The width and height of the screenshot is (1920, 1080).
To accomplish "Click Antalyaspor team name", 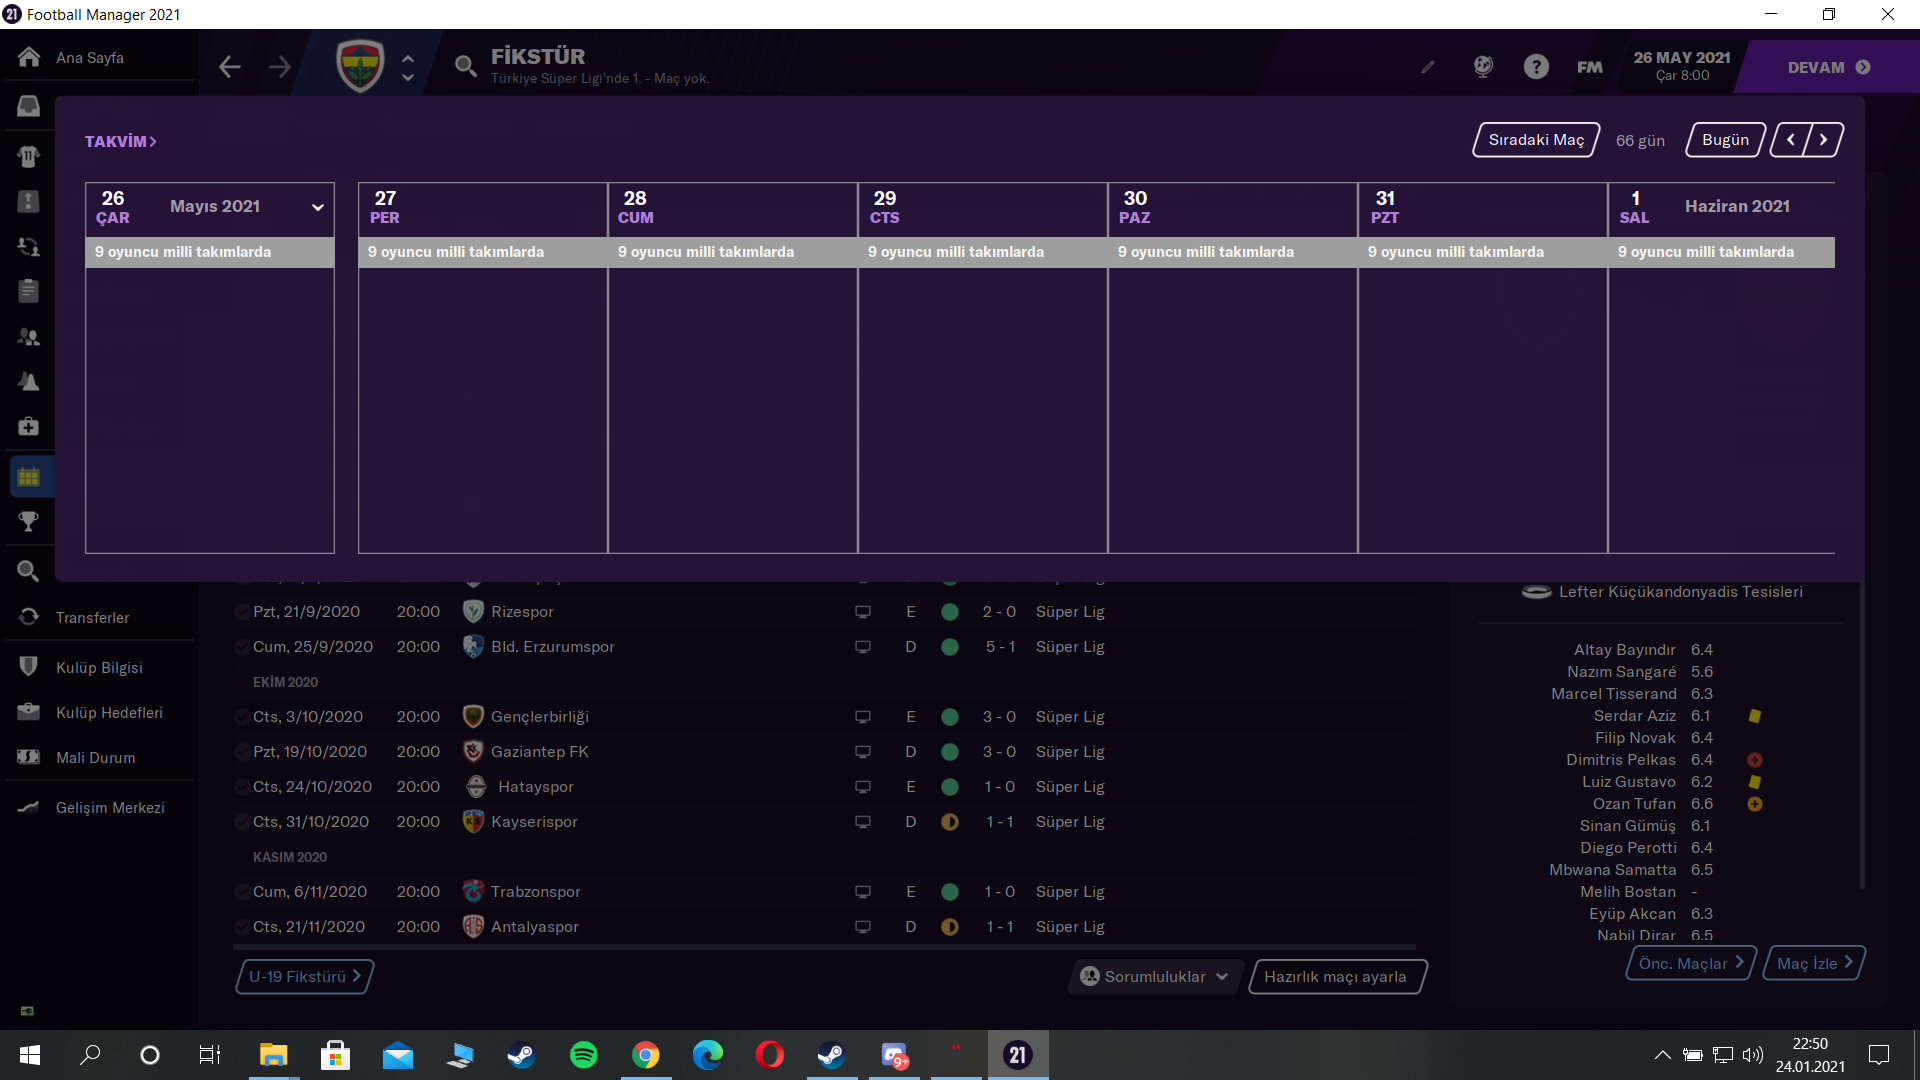I will click(535, 927).
